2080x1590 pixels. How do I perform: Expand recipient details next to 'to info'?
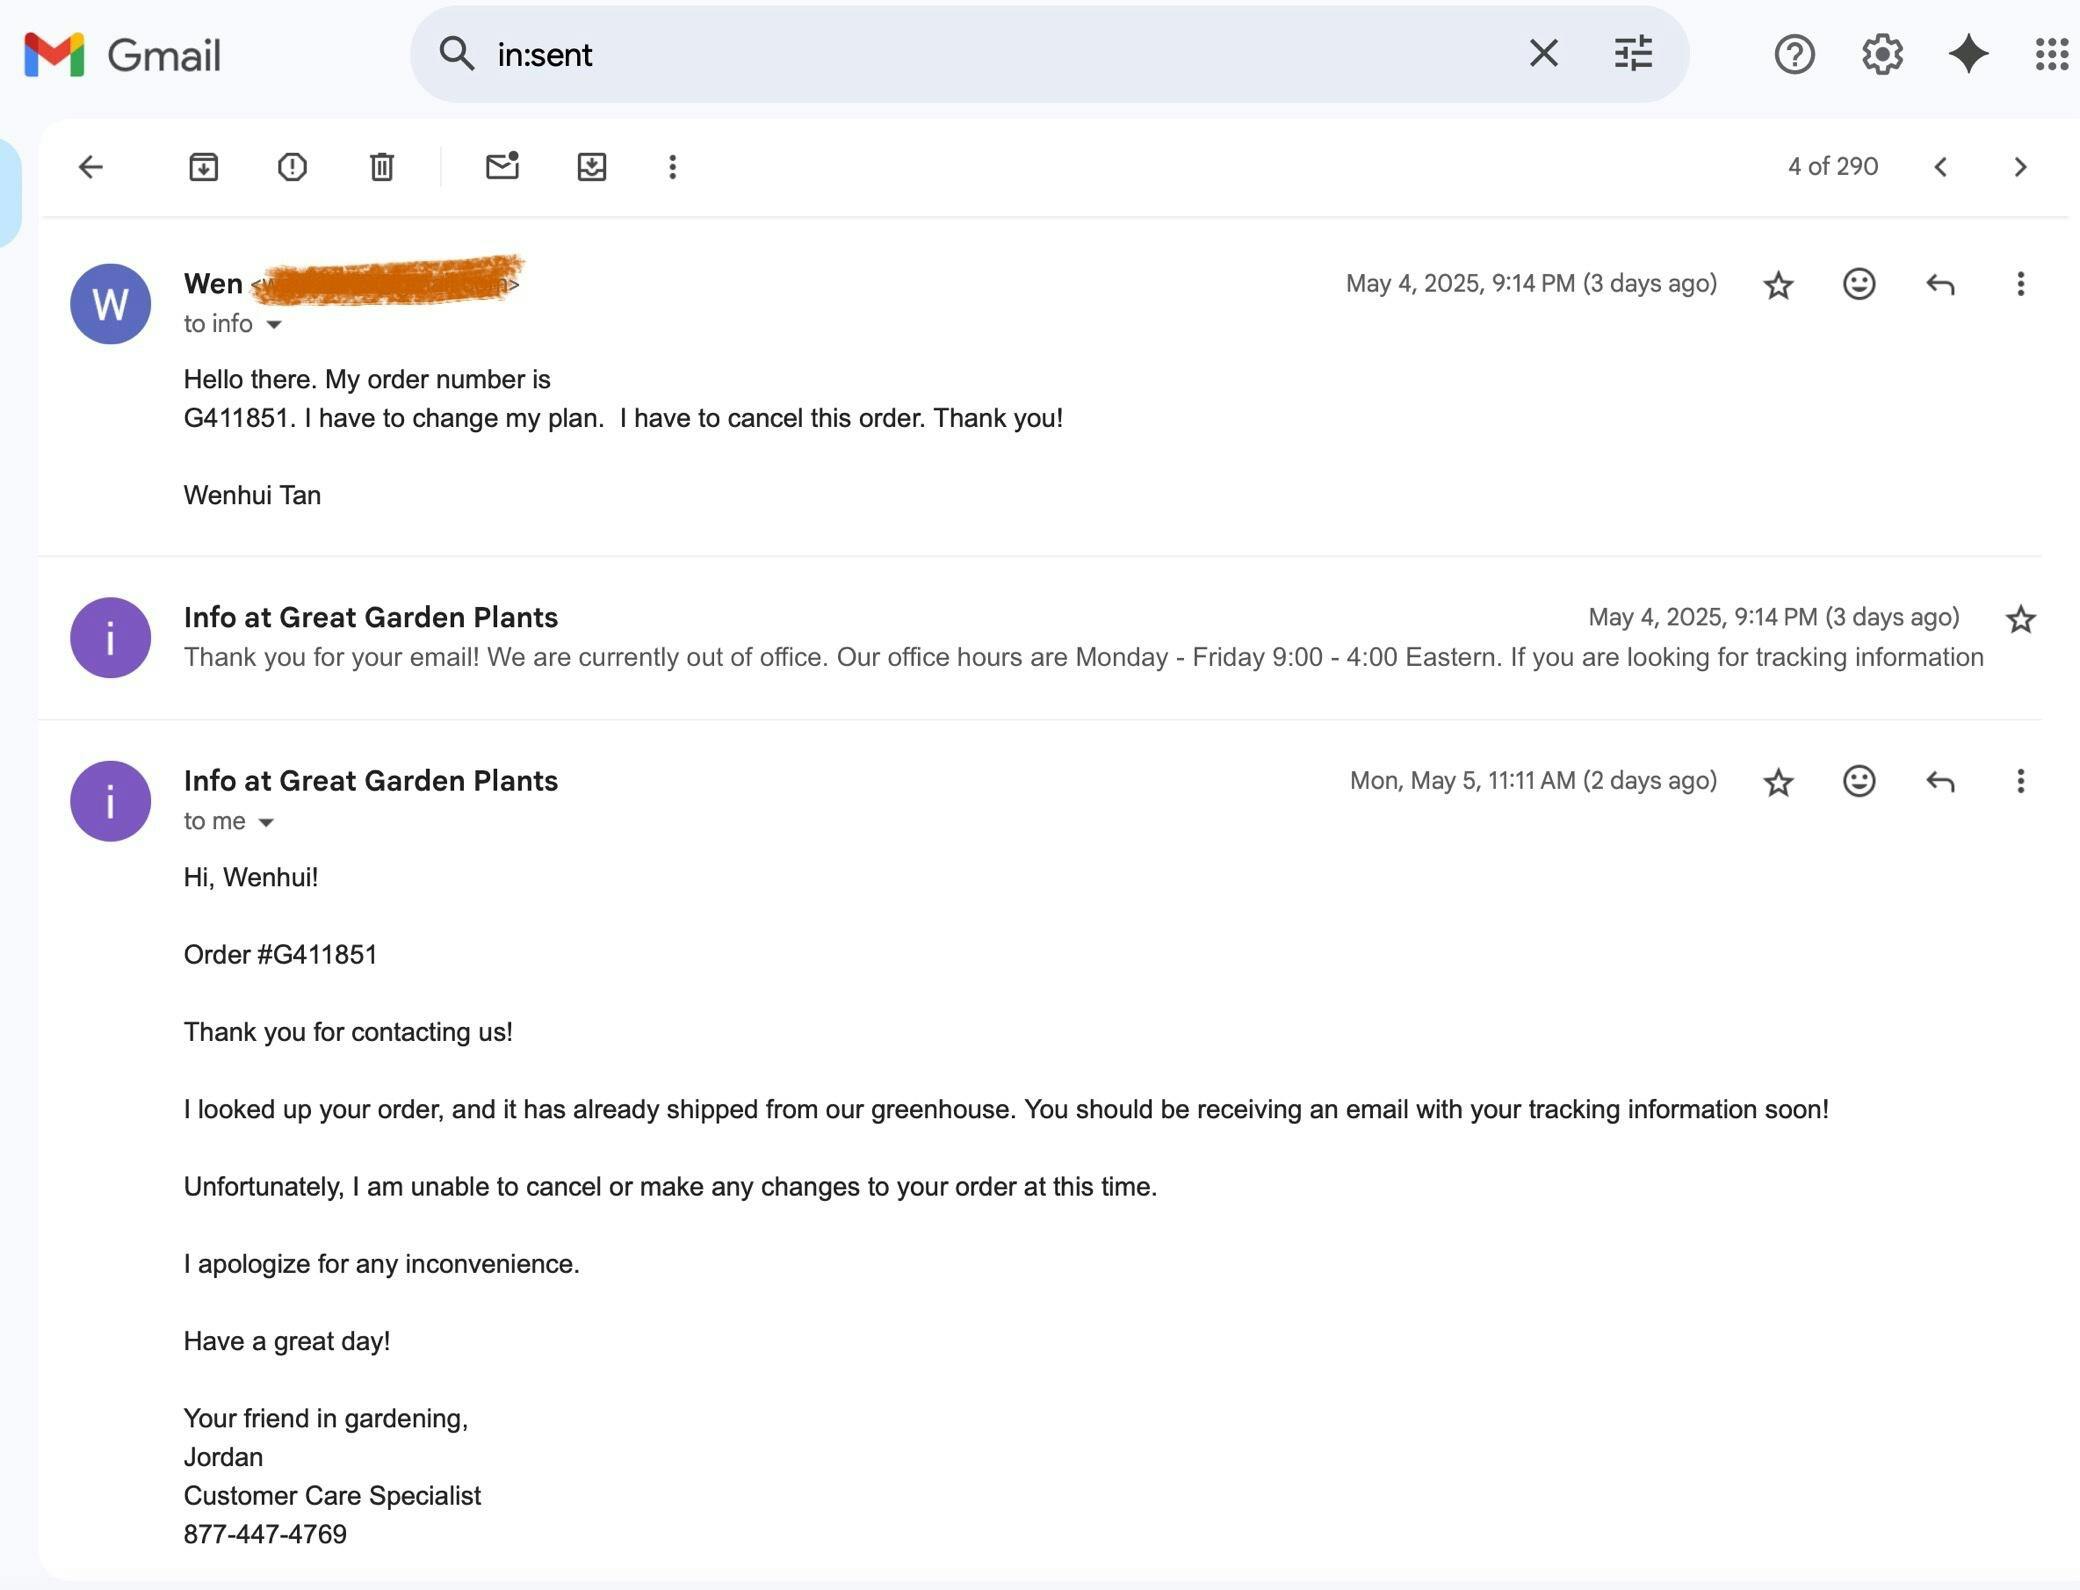click(x=274, y=325)
